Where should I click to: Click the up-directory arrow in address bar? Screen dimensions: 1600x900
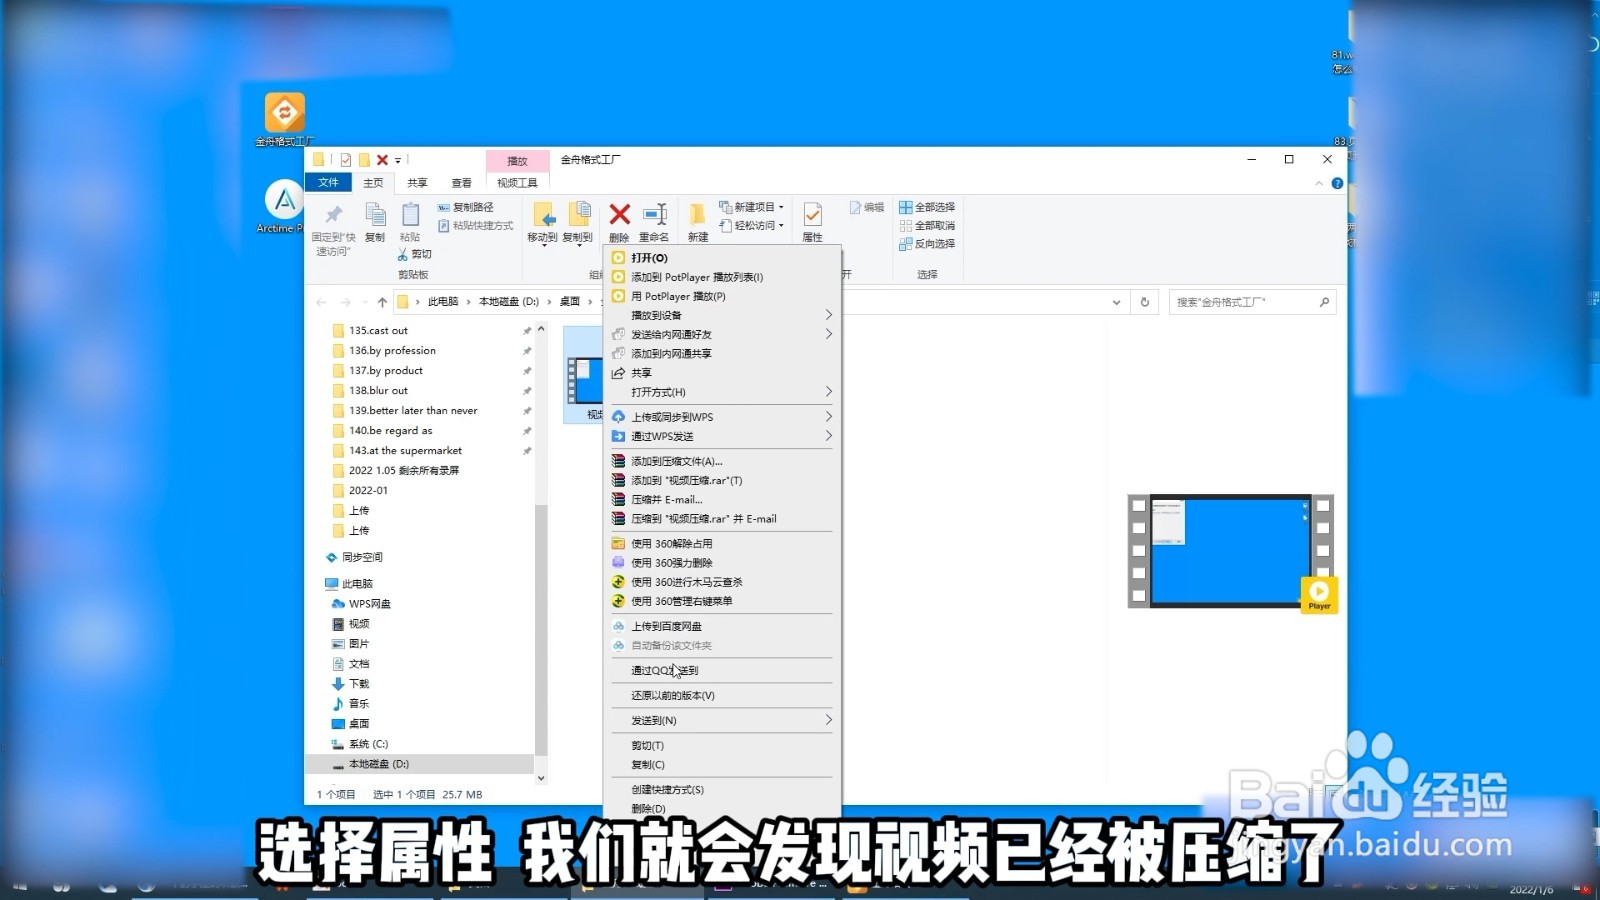pos(382,302)
